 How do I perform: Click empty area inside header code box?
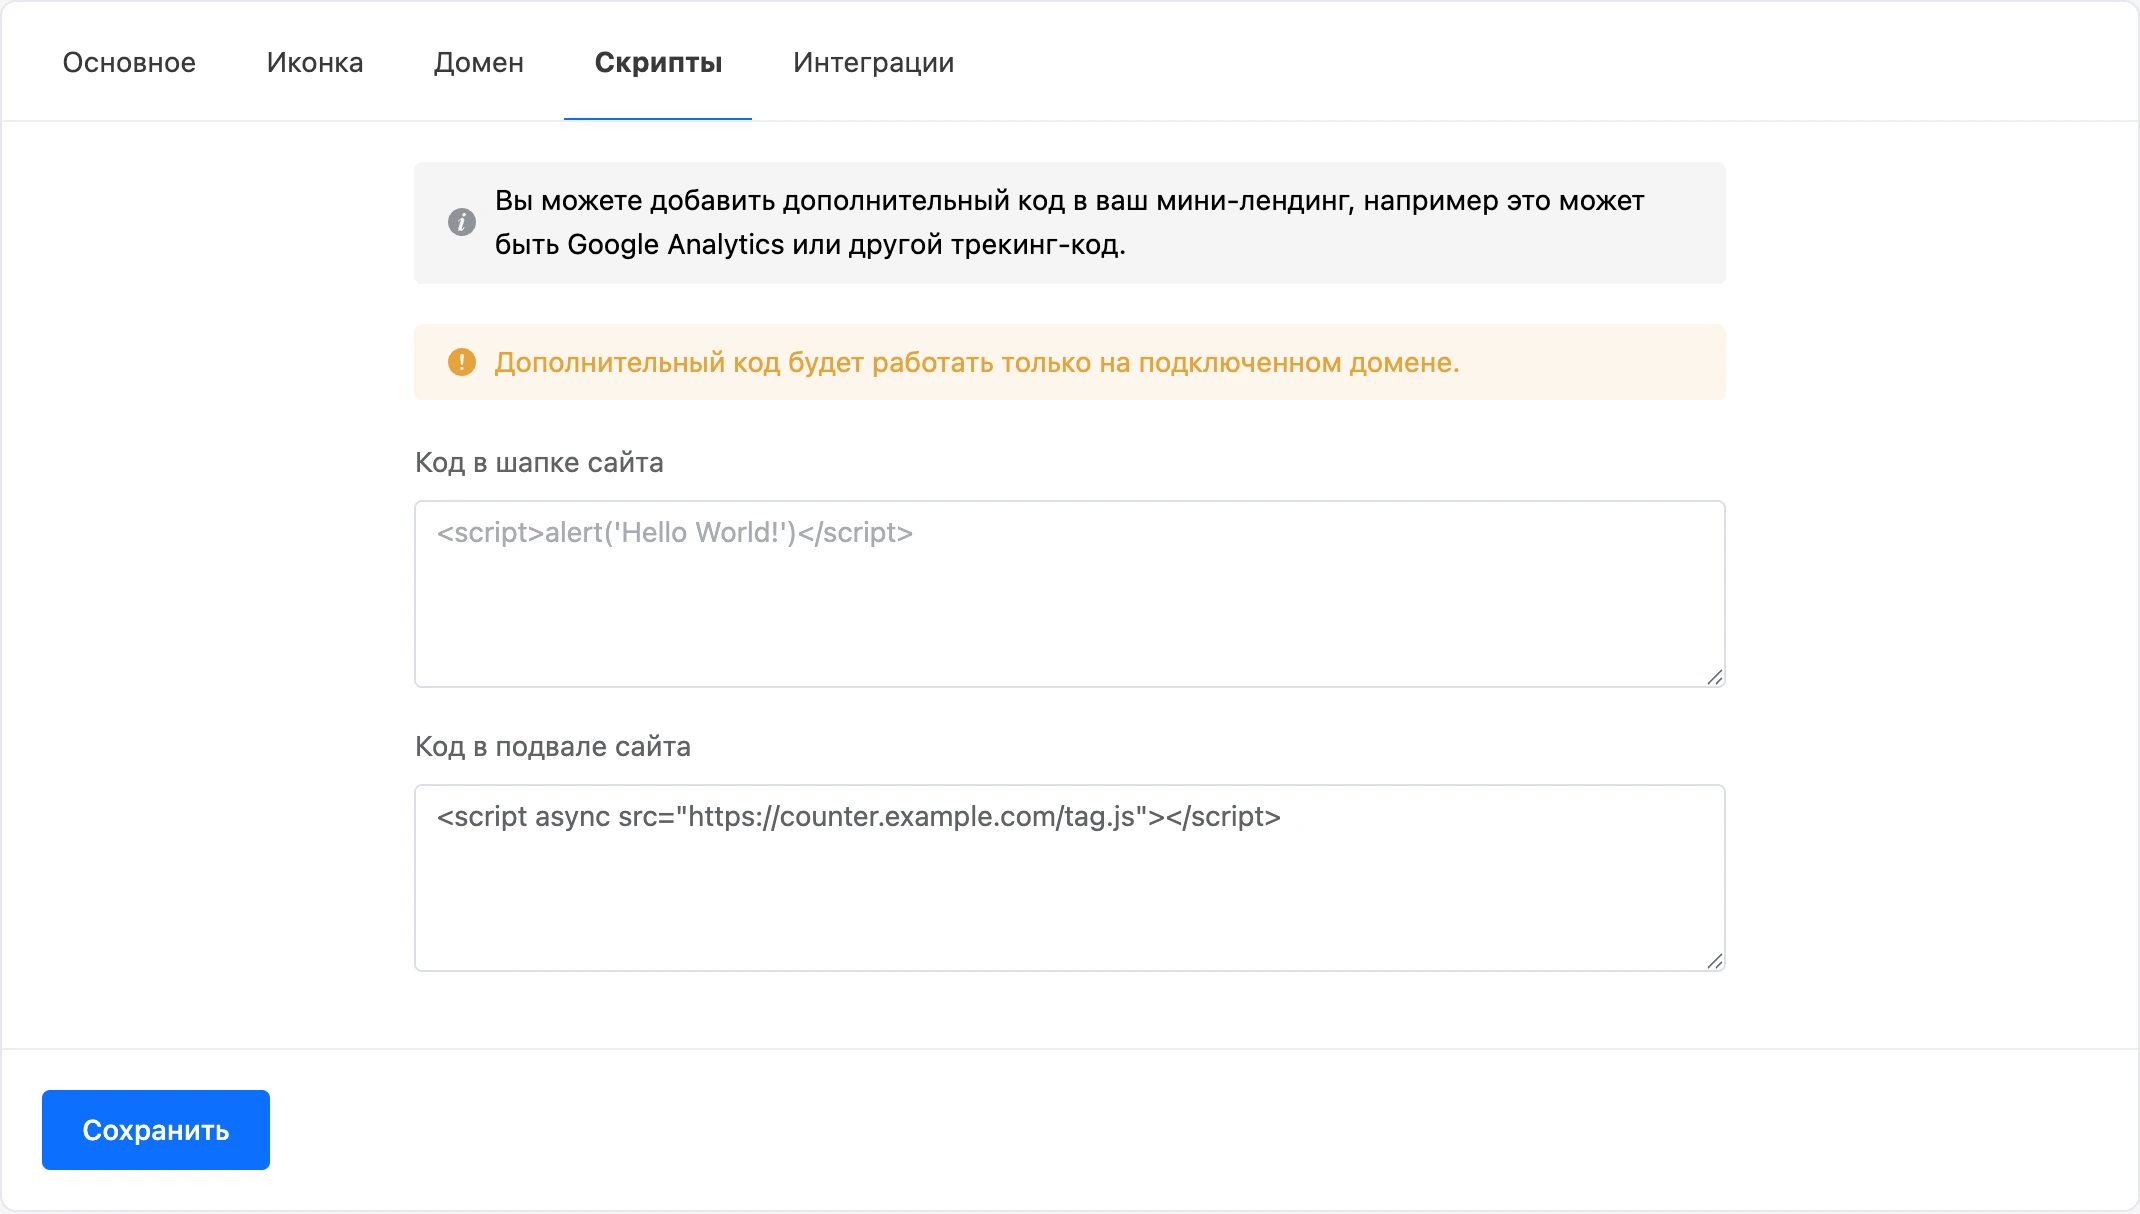tap(1070, 625)
